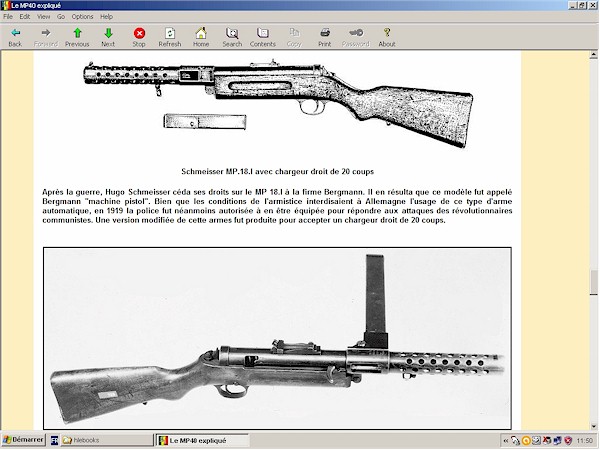Click the vertical scrollbar thumb
600x450 pixels.
pyautogui.click(x=593, y=282)
